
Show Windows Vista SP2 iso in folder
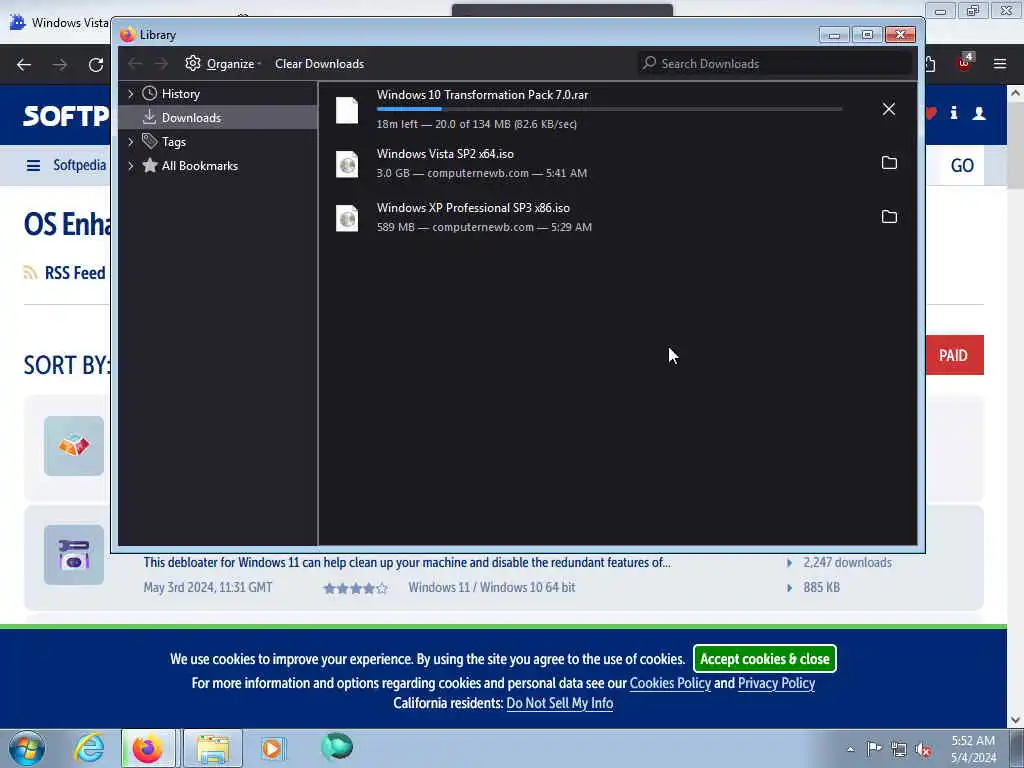(x=889, y=163)
